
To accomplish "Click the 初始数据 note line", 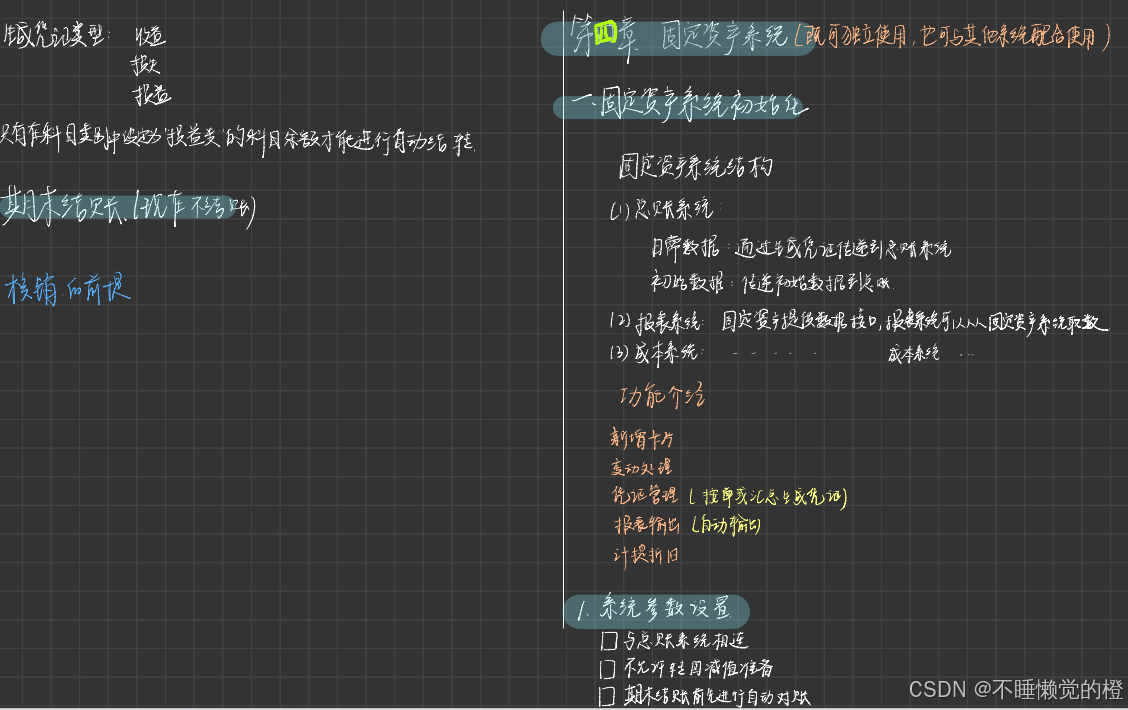I will click(x=771, y=282).
